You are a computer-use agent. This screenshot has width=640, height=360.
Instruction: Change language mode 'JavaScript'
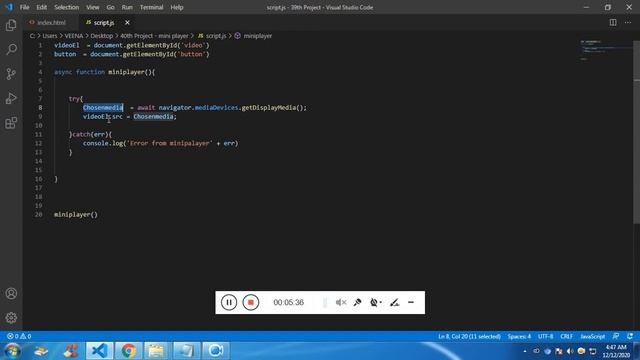[x=593, y=336]
